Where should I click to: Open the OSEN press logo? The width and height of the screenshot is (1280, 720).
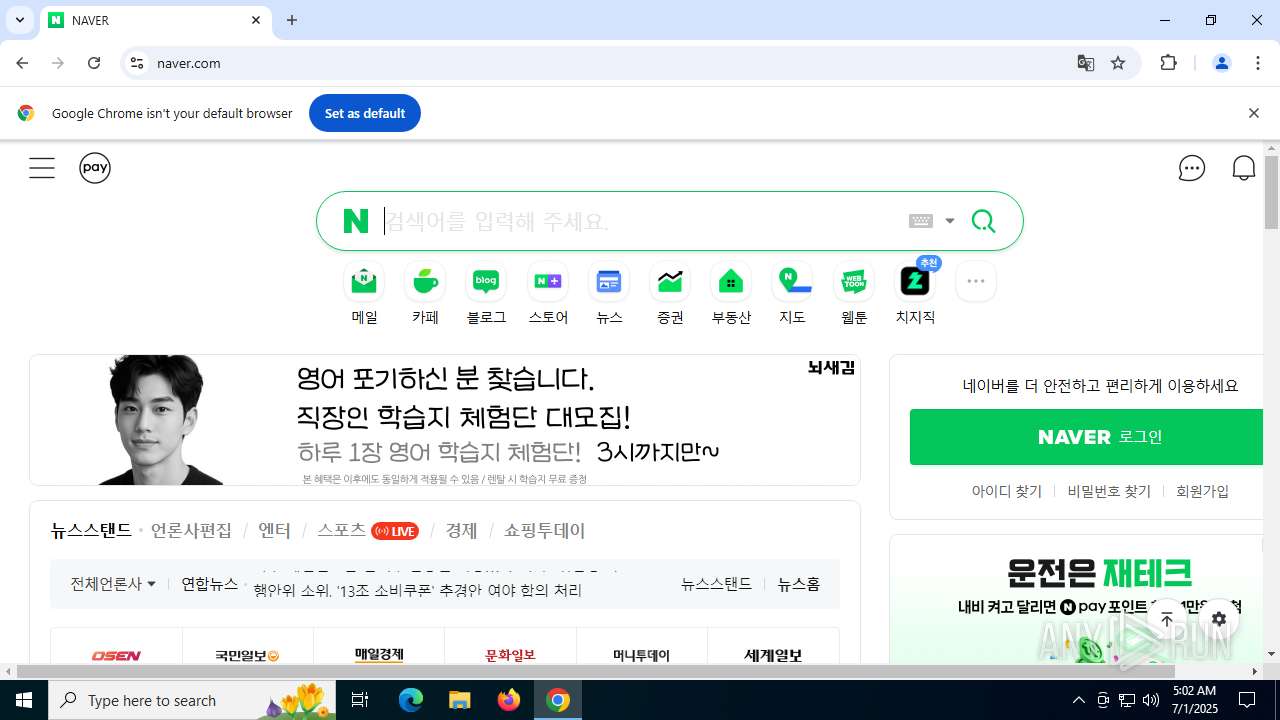click(x=117, y=655)
